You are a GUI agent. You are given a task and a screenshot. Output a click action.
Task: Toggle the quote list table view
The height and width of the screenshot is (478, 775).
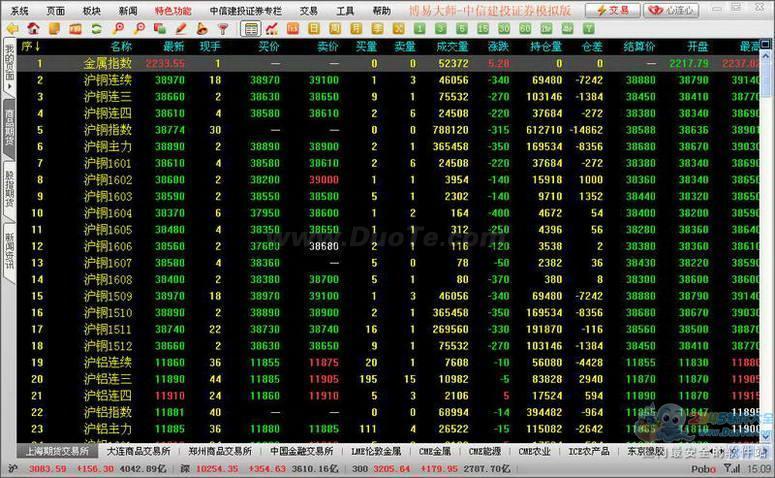[251, 28]
